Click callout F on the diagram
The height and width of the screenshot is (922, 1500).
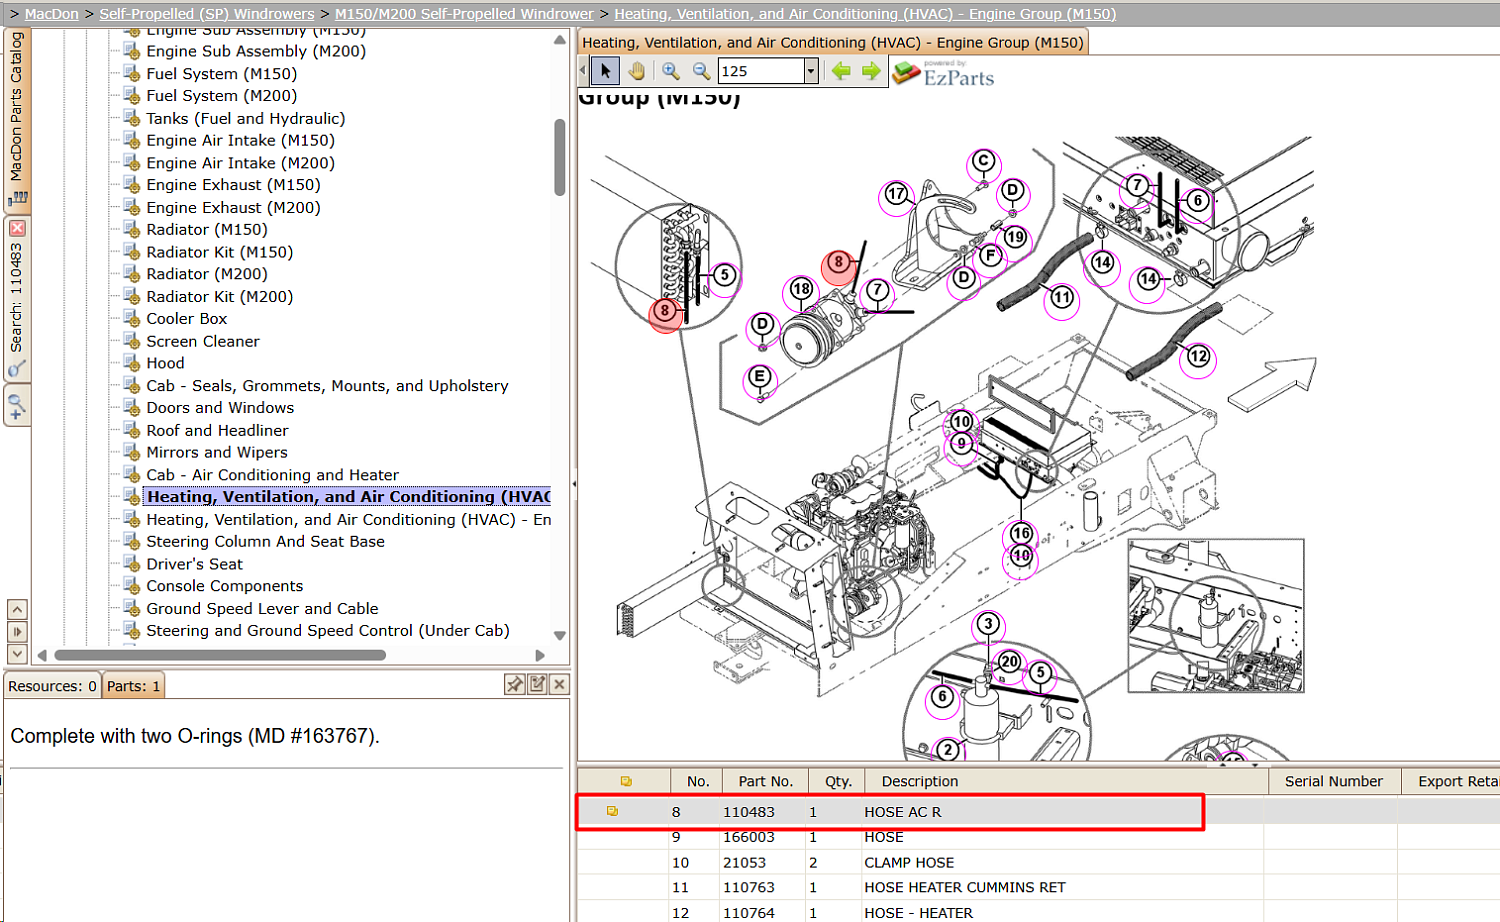coord(990,255)
